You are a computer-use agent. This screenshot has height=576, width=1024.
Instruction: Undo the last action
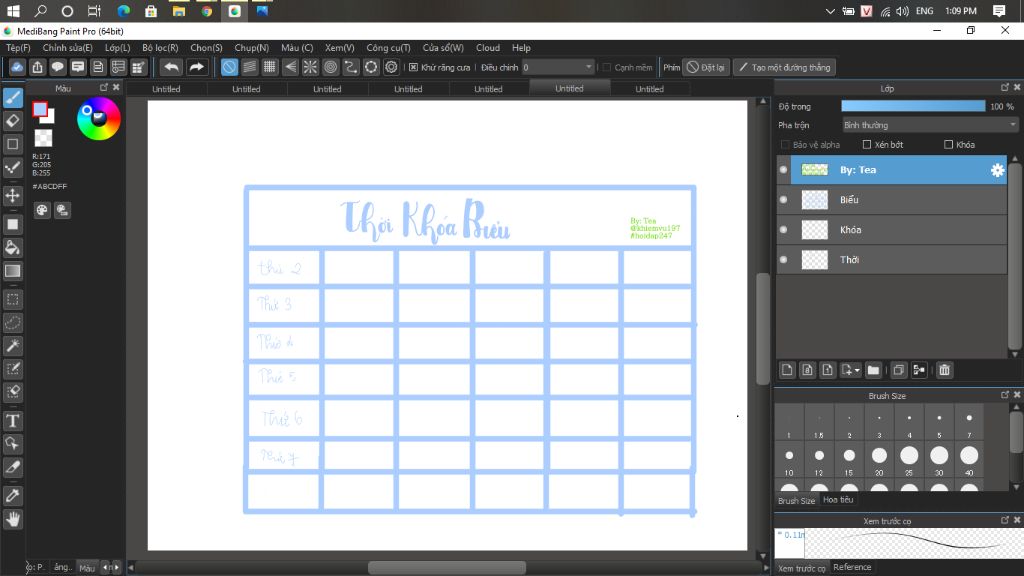(x=171, y=67)
